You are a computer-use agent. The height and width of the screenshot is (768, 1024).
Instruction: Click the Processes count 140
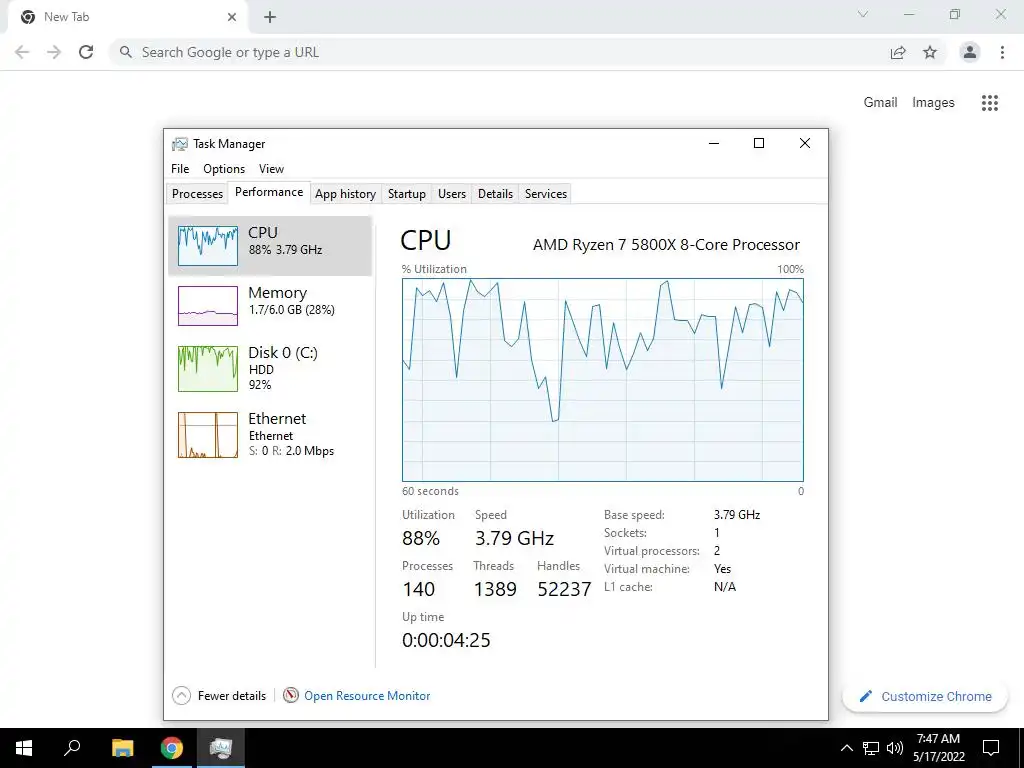(419, 589)
